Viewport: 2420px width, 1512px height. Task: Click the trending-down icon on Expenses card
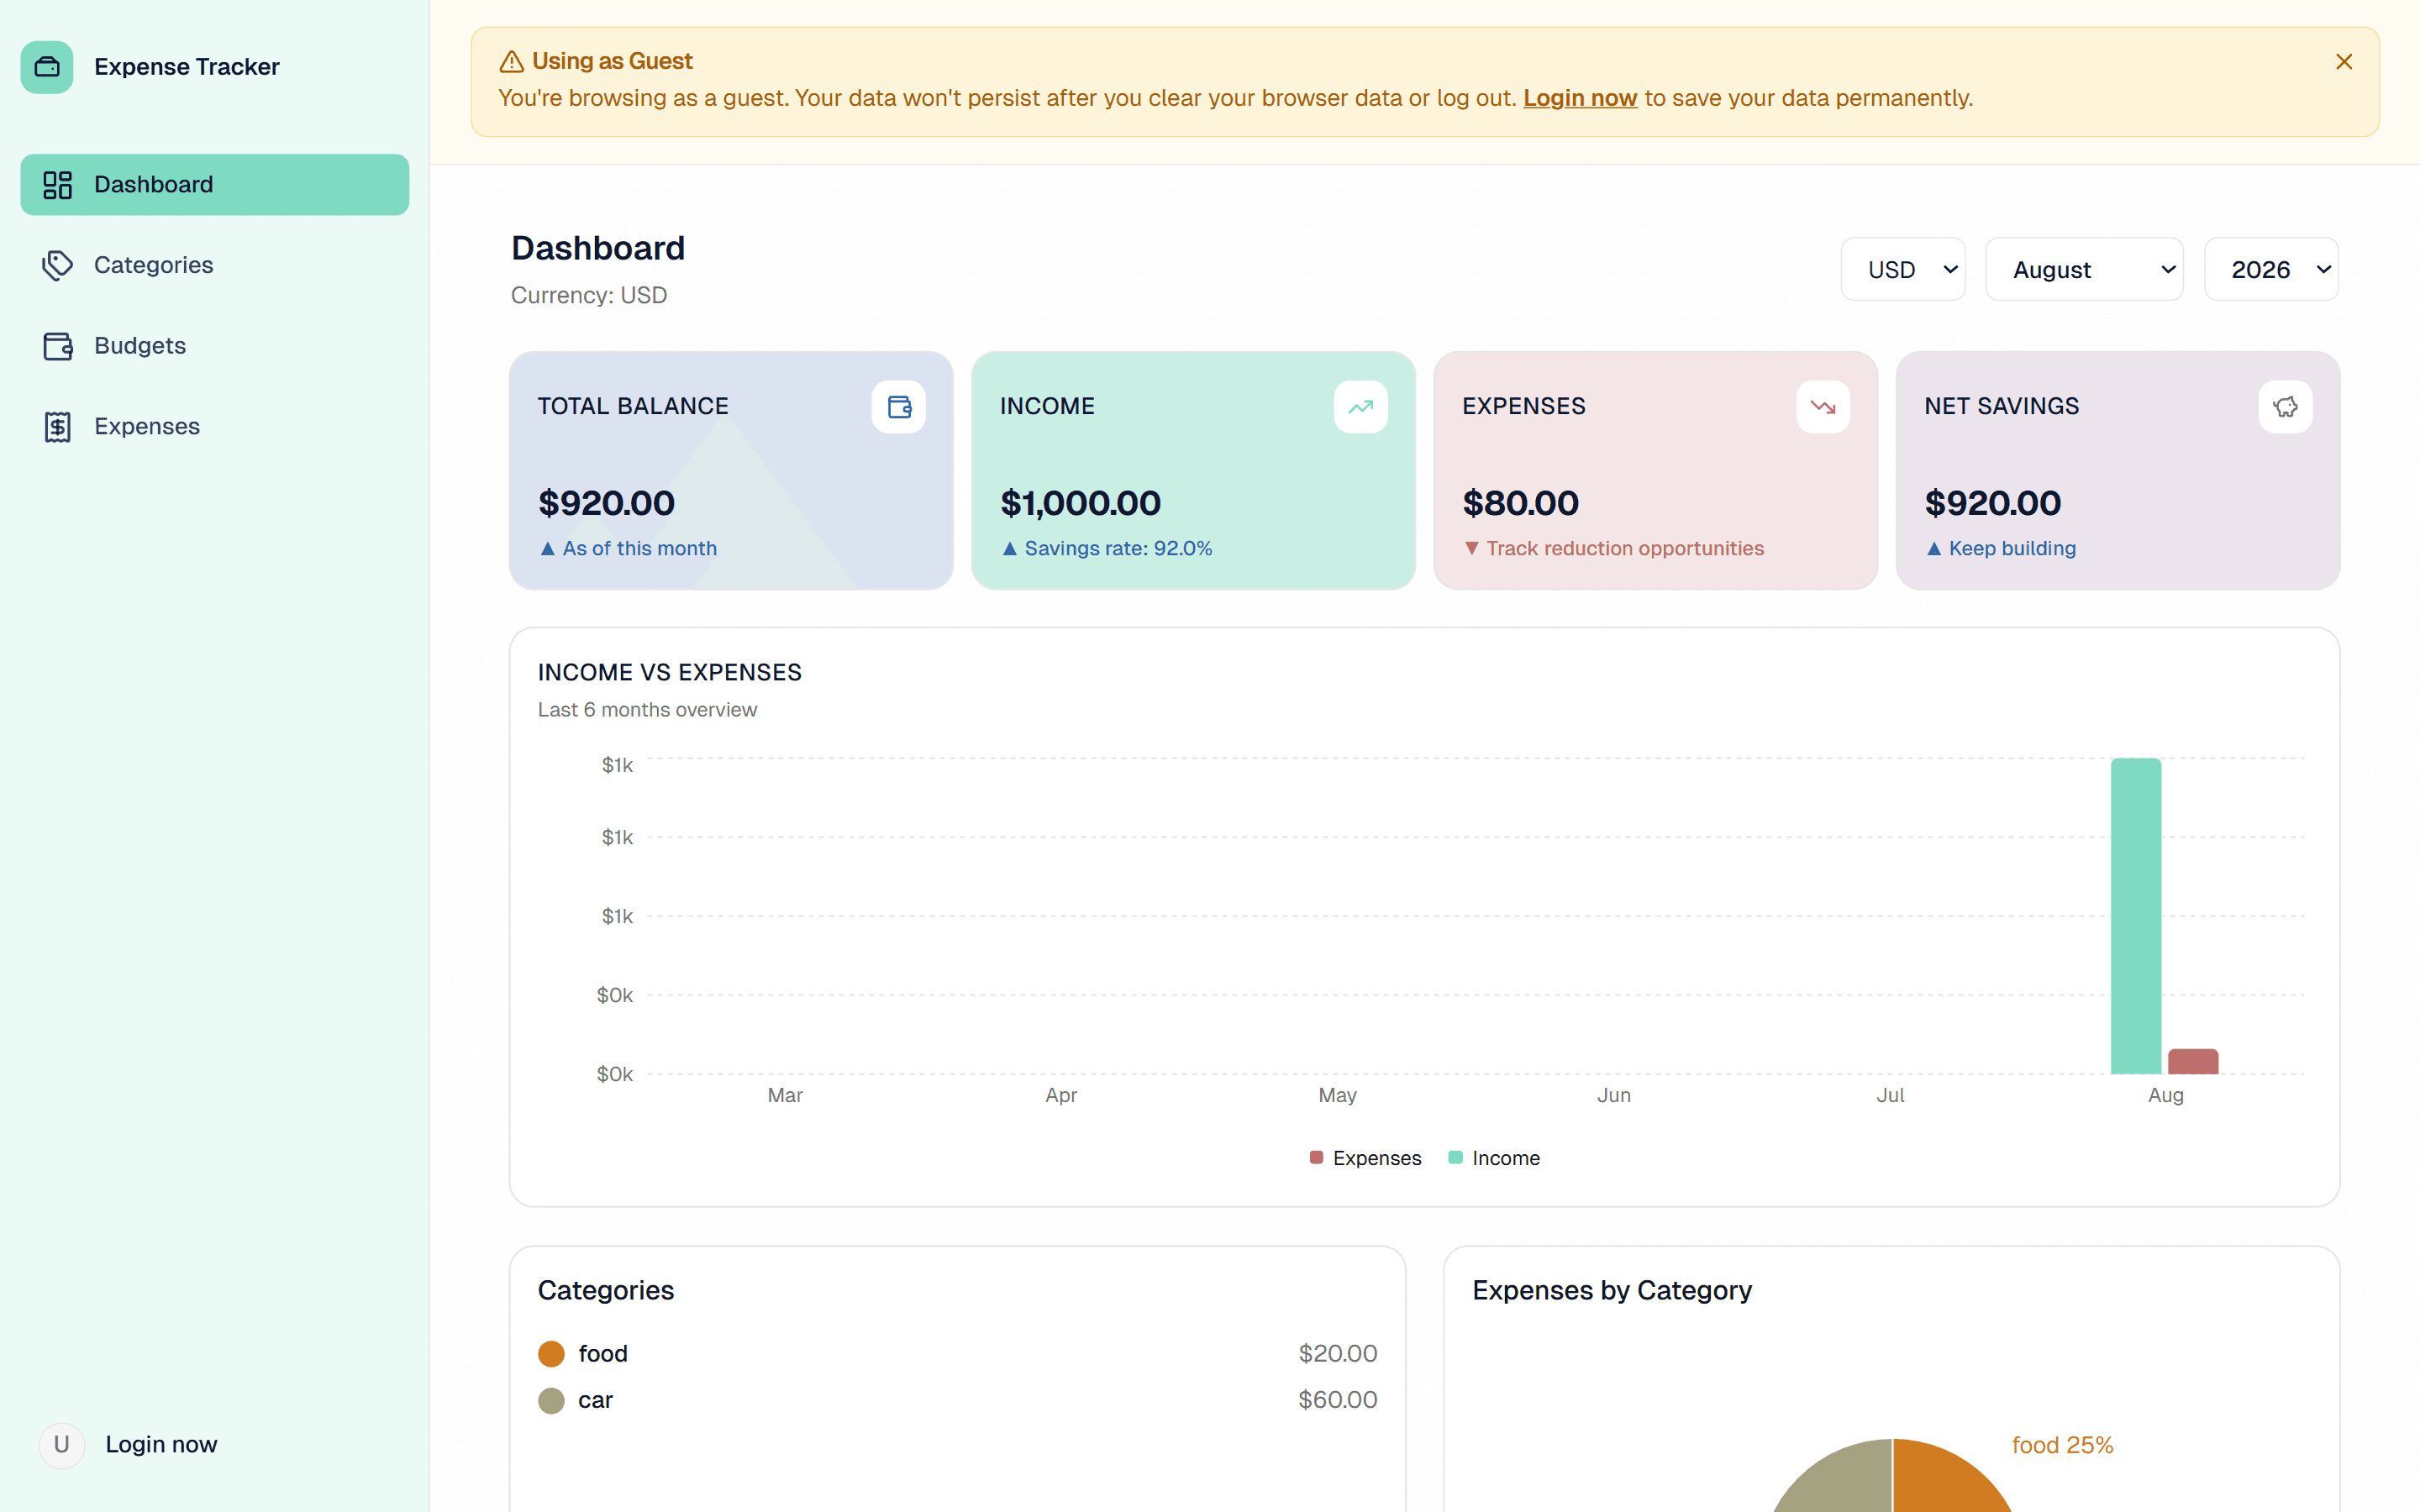pos(1822,407)
